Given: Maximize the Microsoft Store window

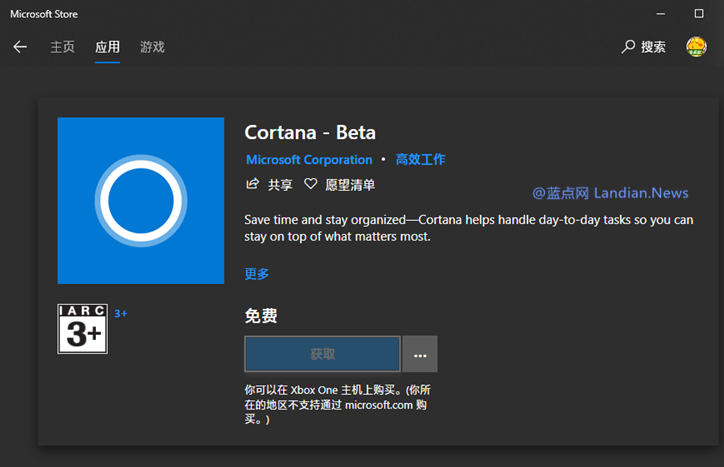Looking at the screenshot, I should (699, 14).
